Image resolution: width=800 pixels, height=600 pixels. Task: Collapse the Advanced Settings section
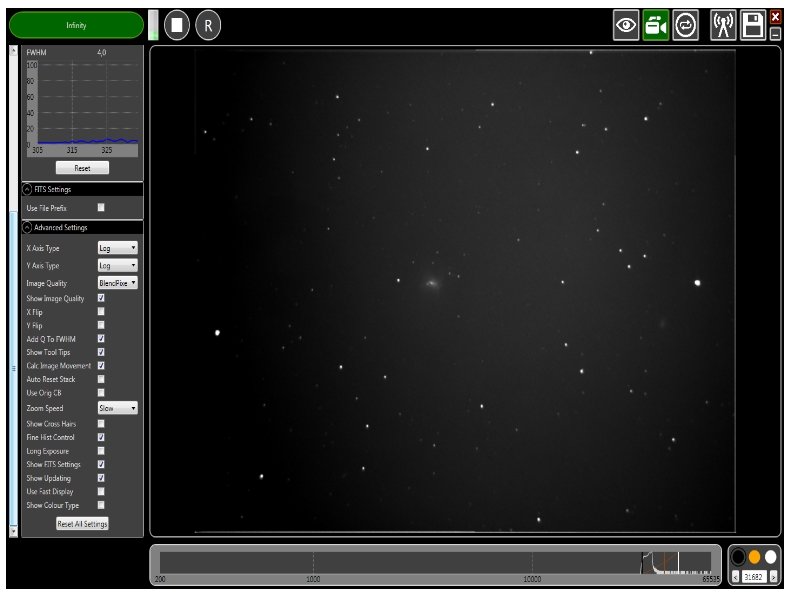tap(28, 228)
